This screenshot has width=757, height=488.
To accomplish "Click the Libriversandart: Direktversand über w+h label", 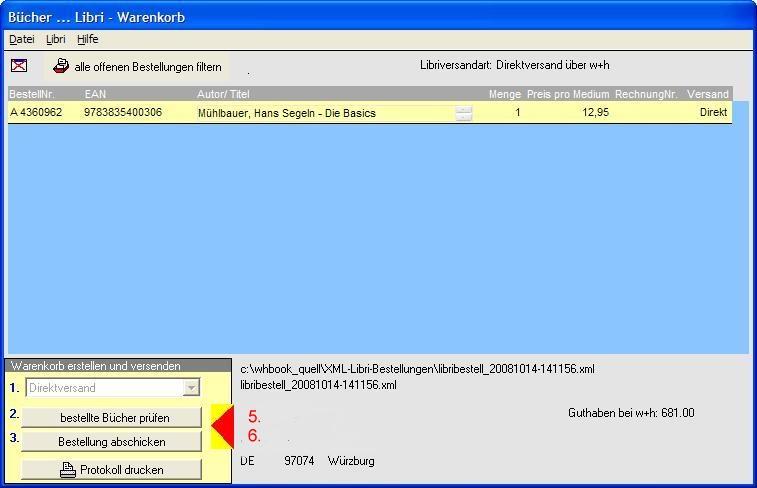I will click(515, 65).
